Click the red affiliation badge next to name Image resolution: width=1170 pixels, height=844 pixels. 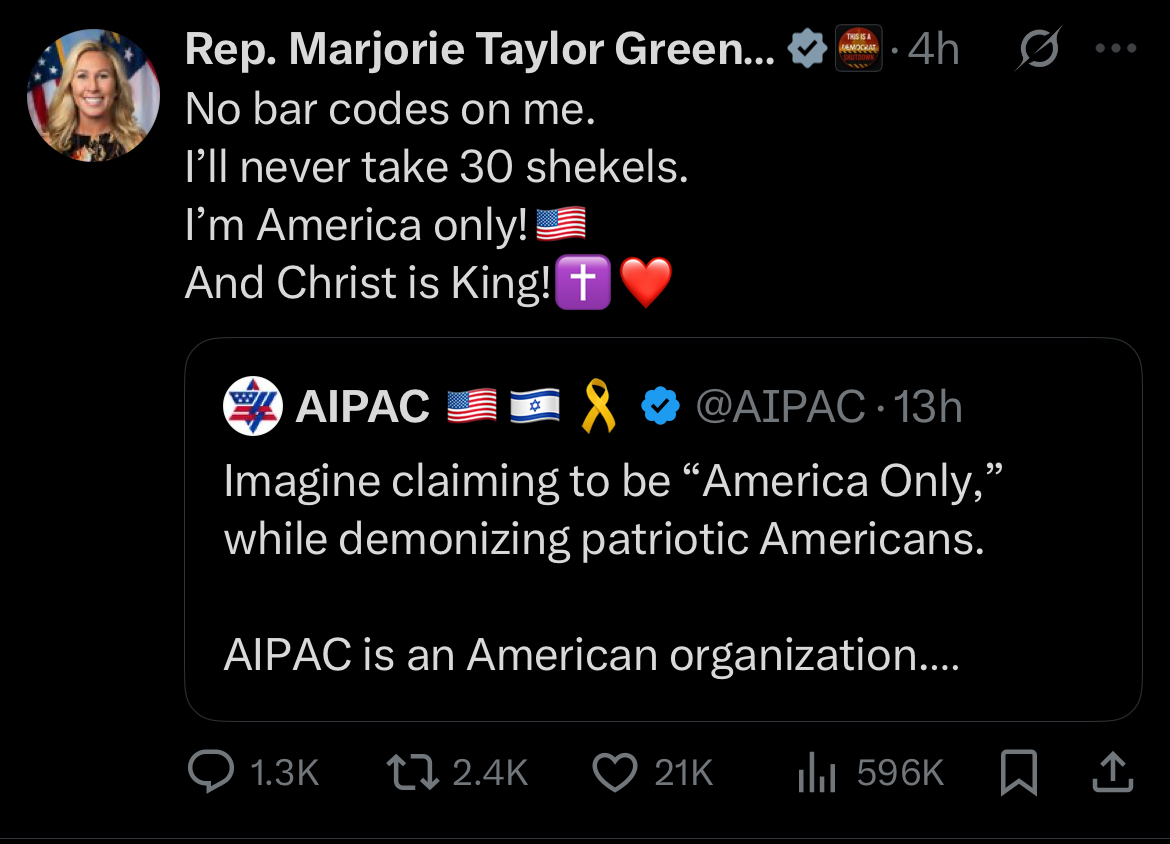858,48
